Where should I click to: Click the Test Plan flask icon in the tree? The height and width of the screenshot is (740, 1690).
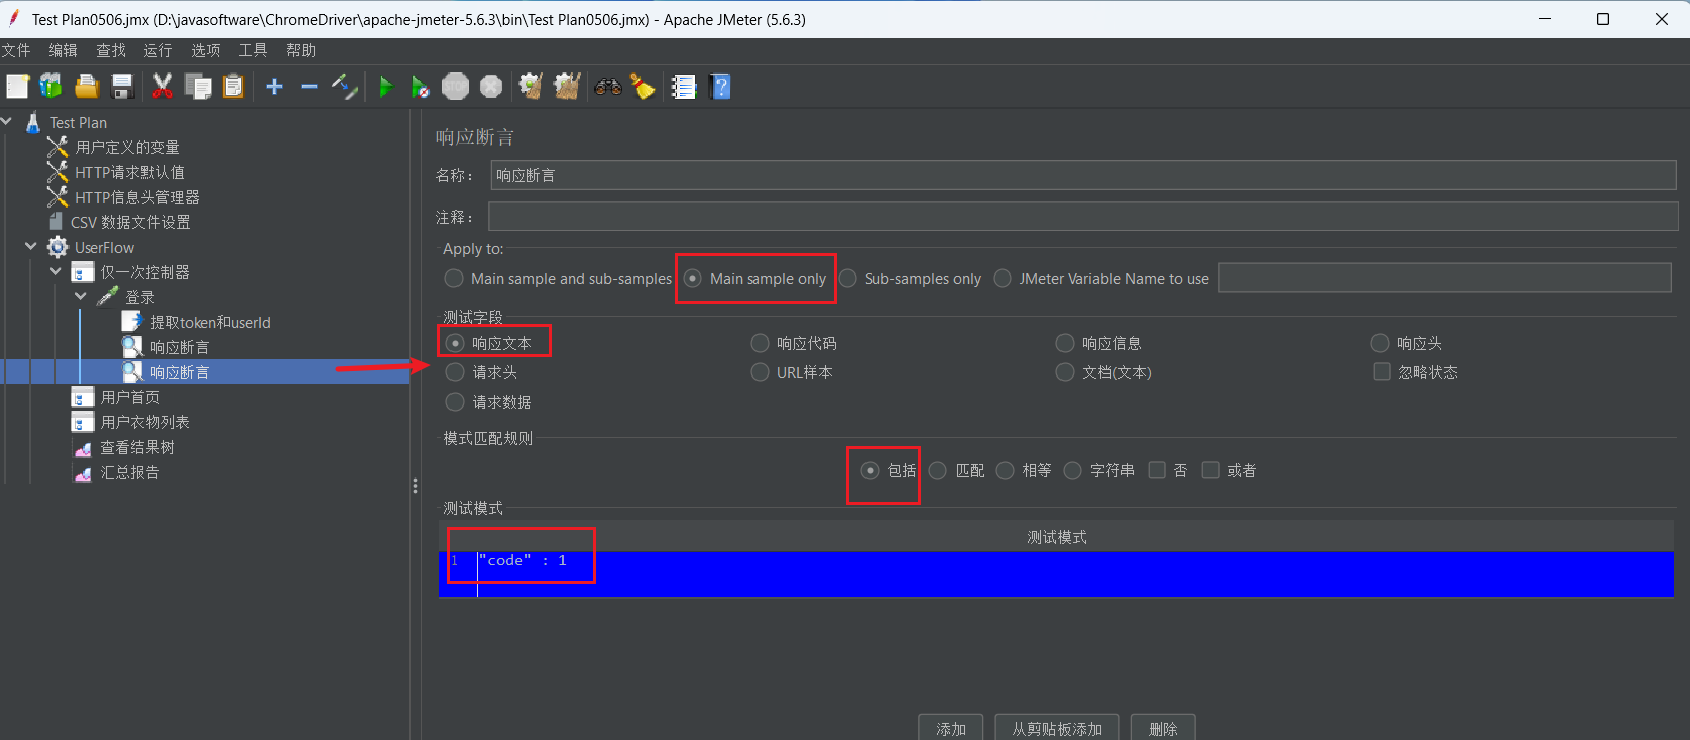33,122
